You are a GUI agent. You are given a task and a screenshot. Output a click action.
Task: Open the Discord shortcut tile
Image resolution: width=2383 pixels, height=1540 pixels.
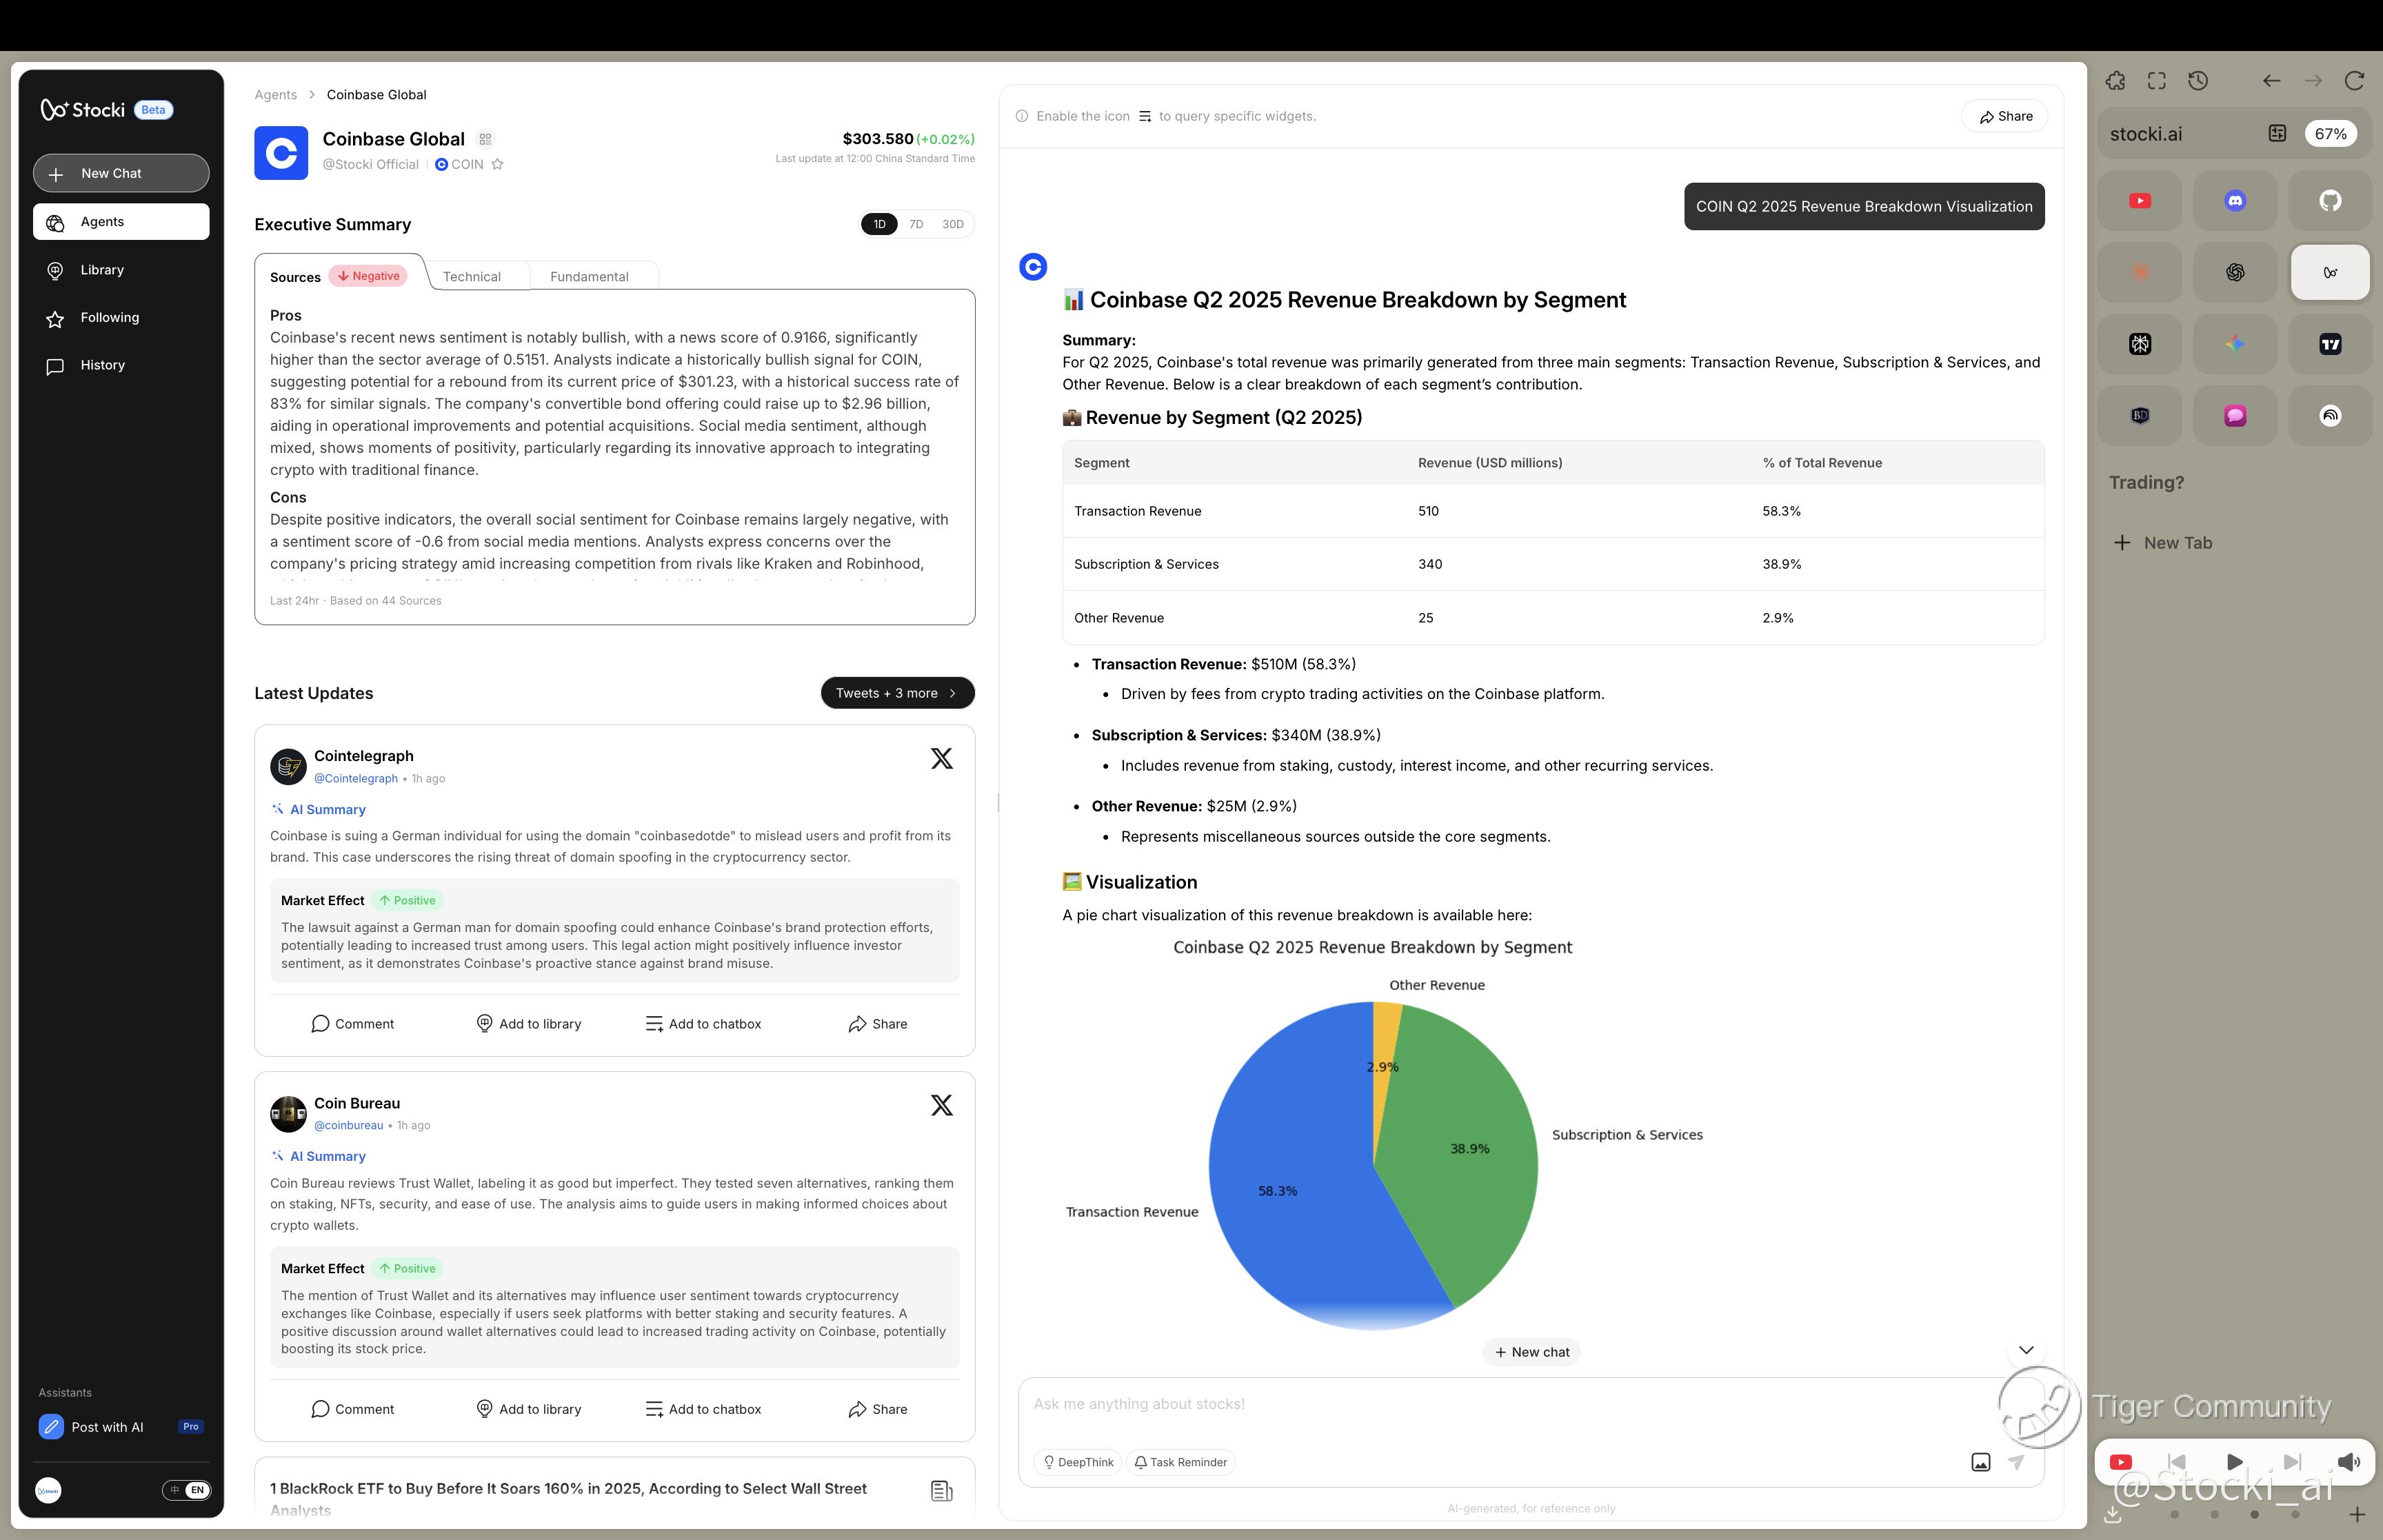(x=2234, y=201)
